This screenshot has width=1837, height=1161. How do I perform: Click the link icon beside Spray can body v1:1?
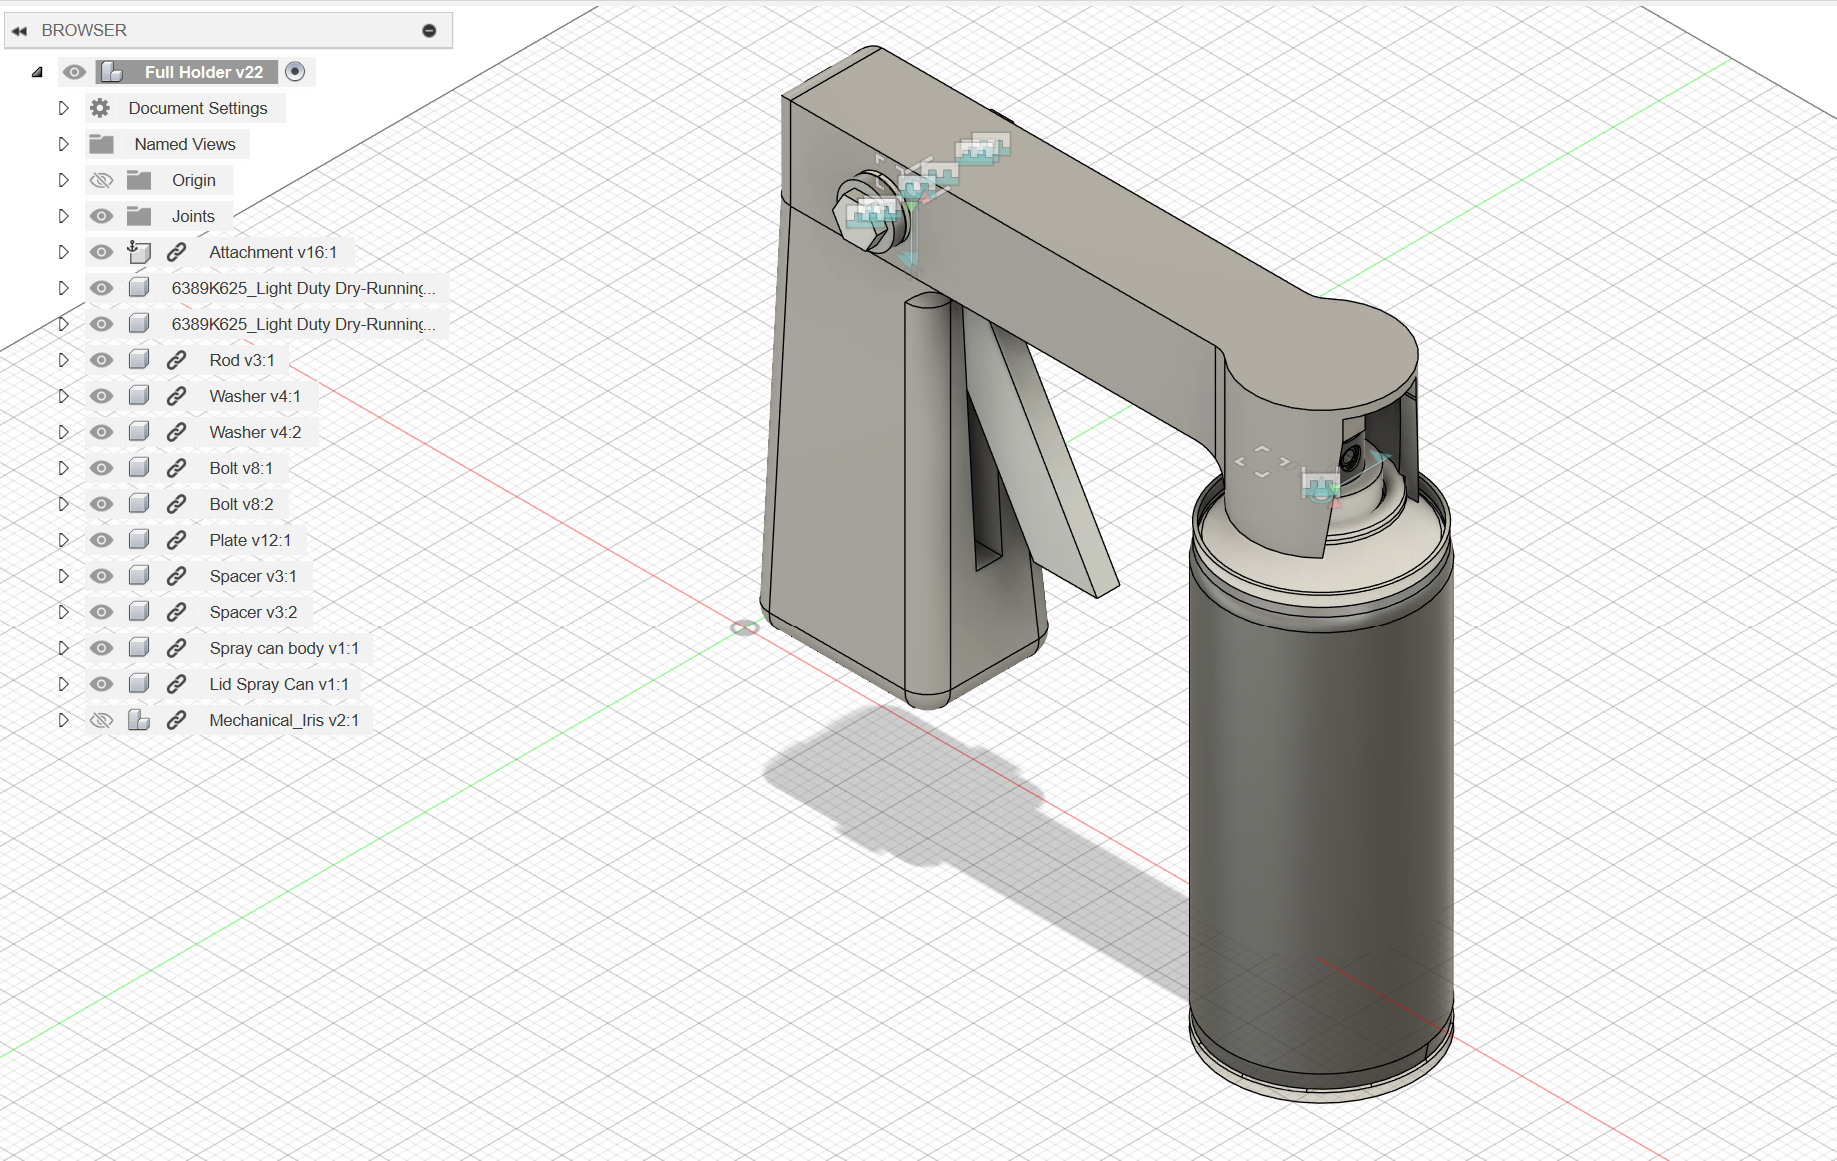(176, 648)
